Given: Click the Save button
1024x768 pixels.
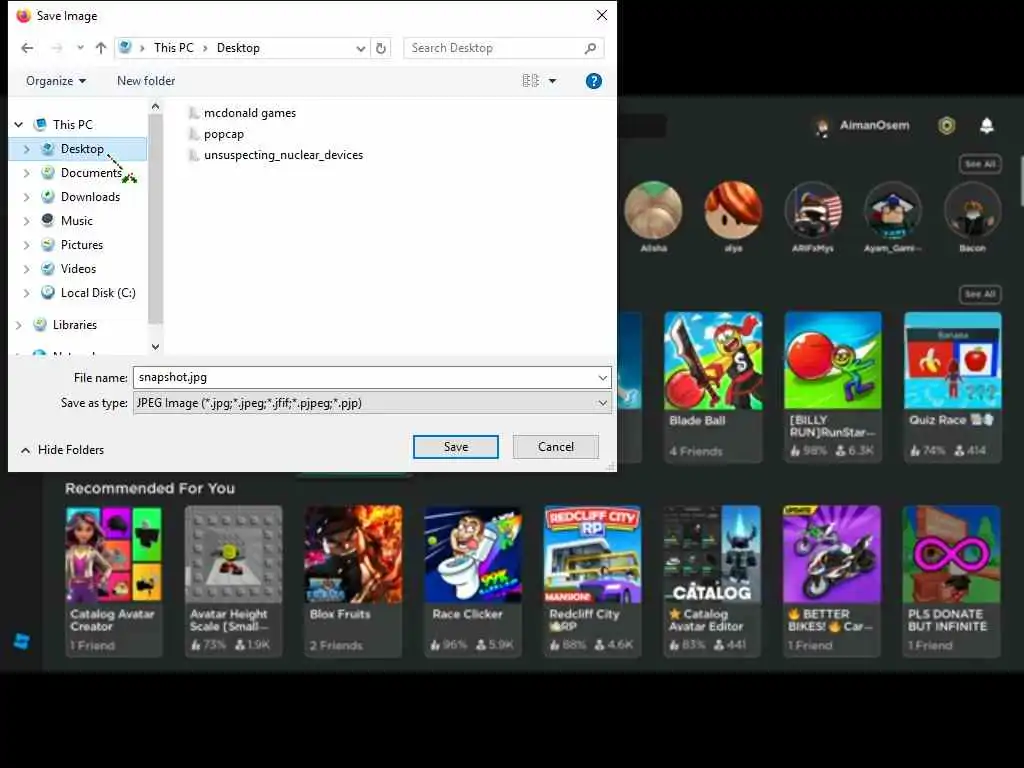Looking at the screenshot, I should point(456,447).
